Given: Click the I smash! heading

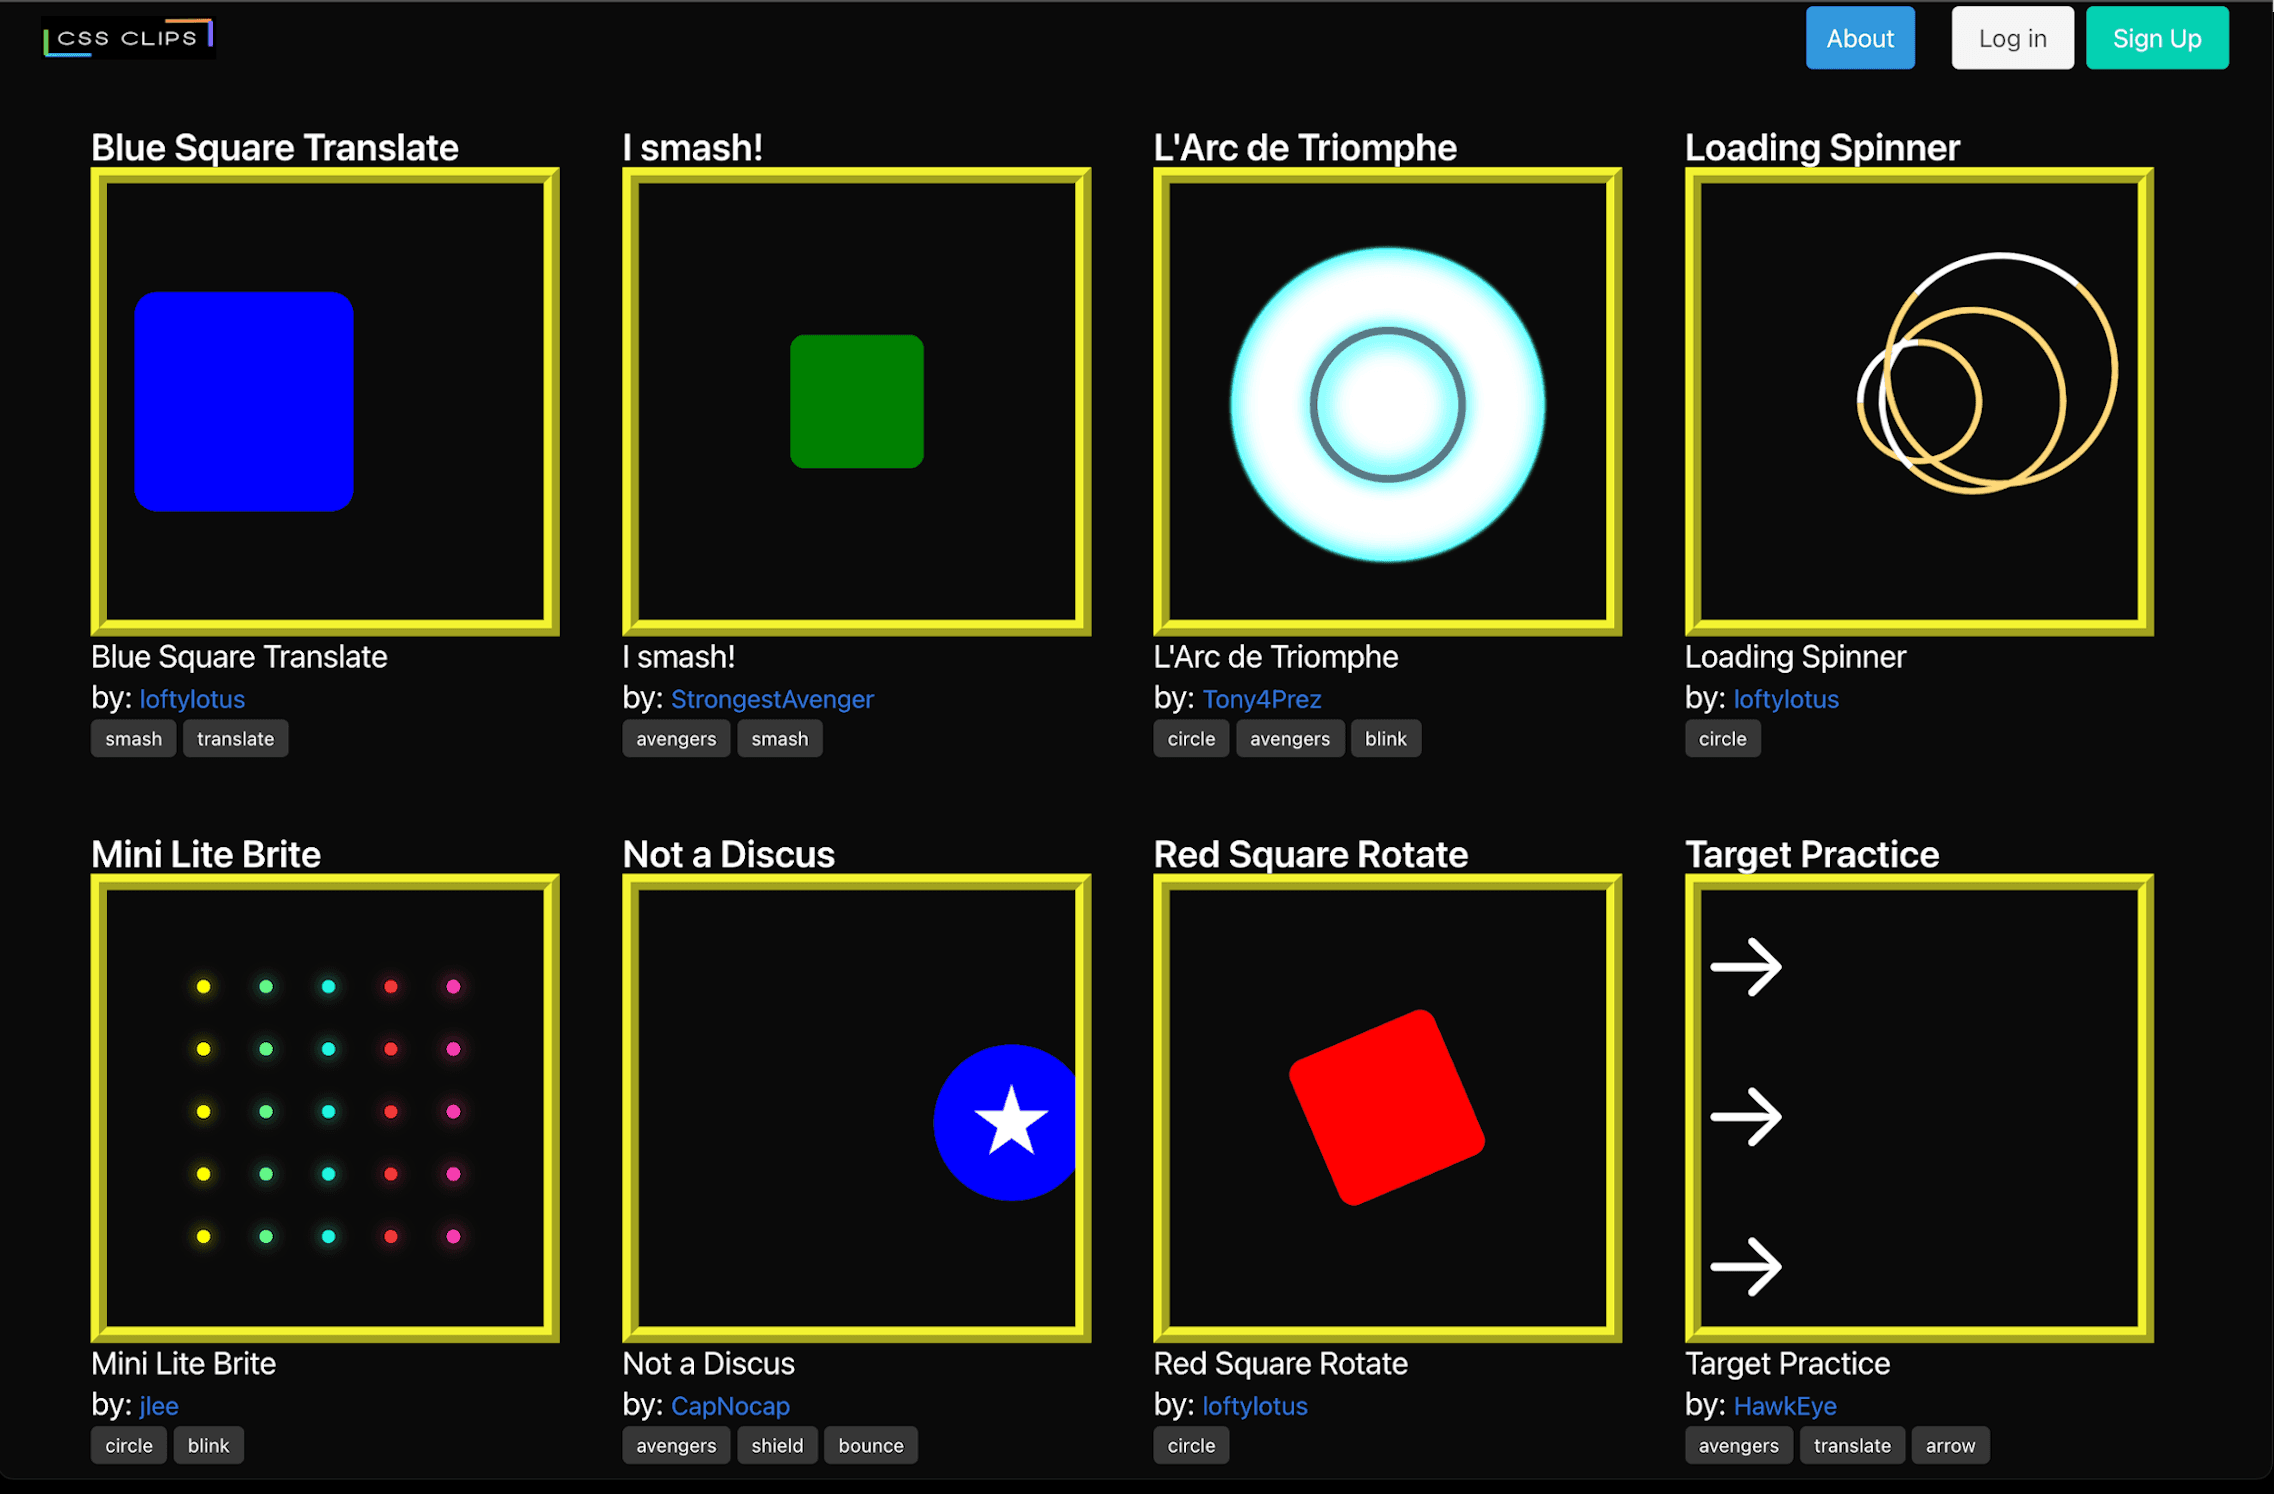Looking at the screenshot, I should pyautogui.click(x=692, y=148).
